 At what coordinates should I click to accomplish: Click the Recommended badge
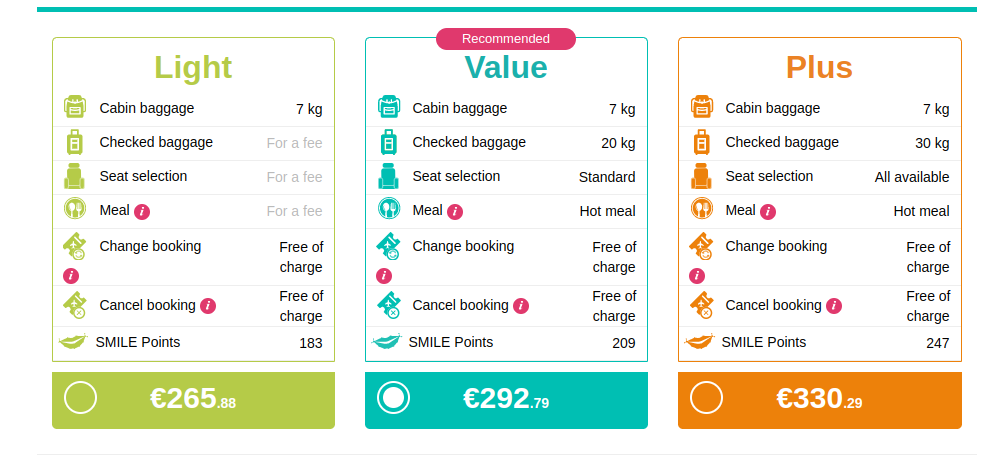click(506, 39)
